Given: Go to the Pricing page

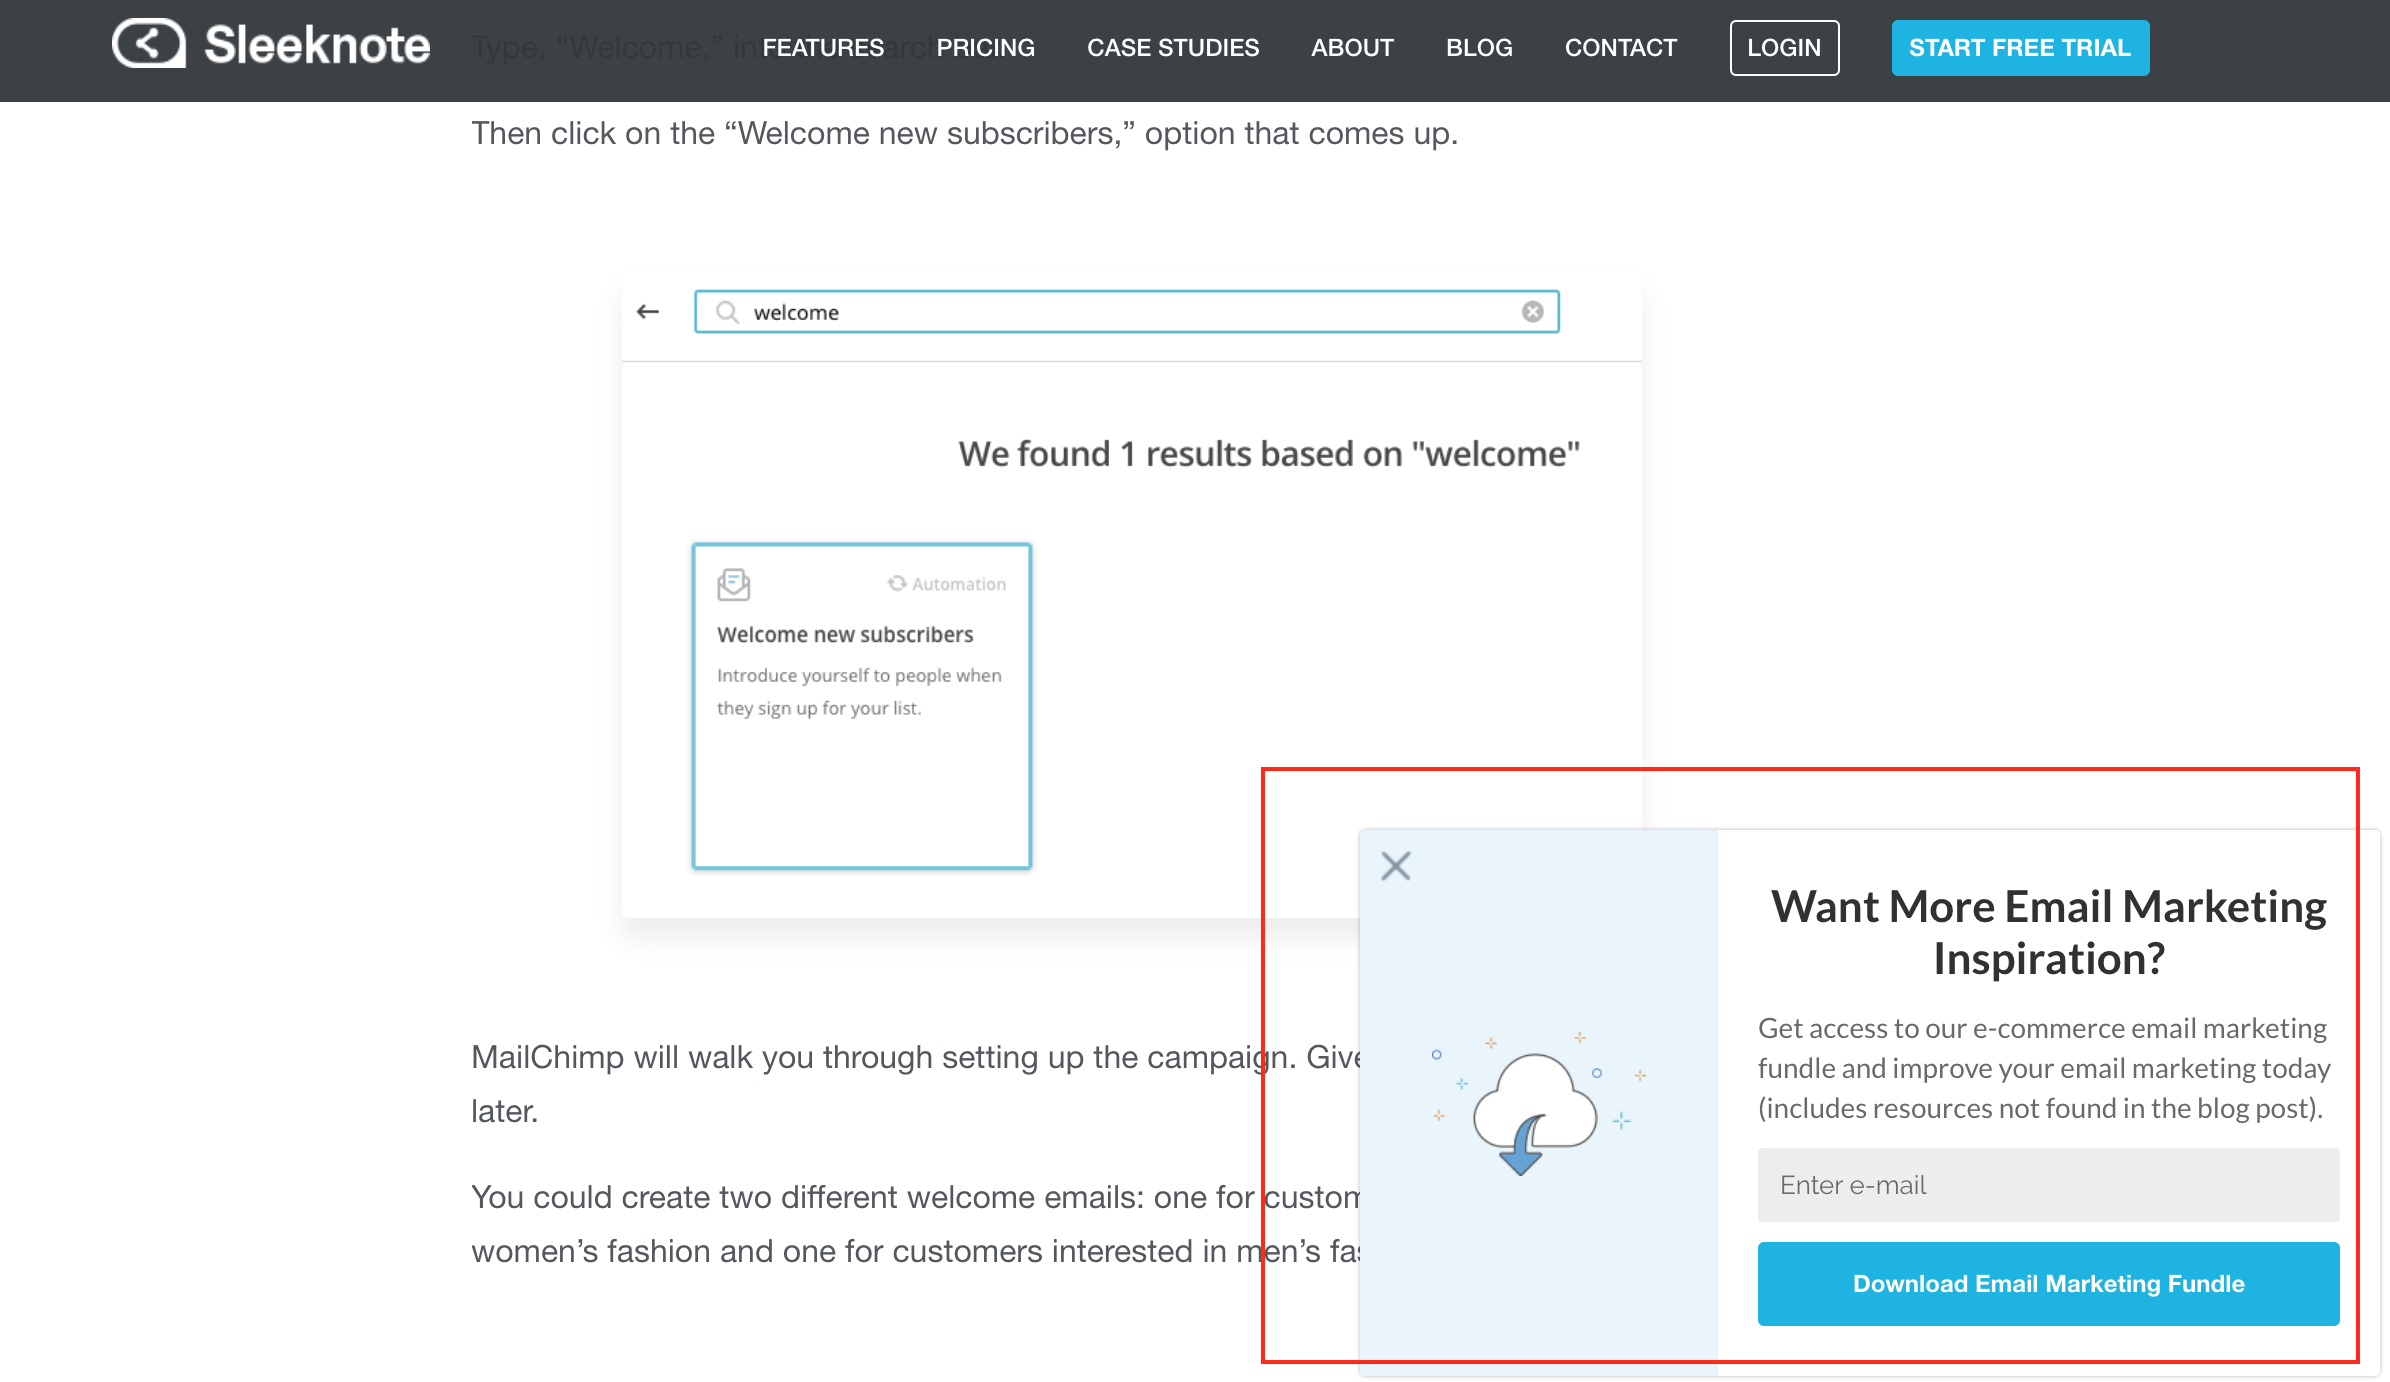Looking at the screenshot, I should tap(985, 47).
